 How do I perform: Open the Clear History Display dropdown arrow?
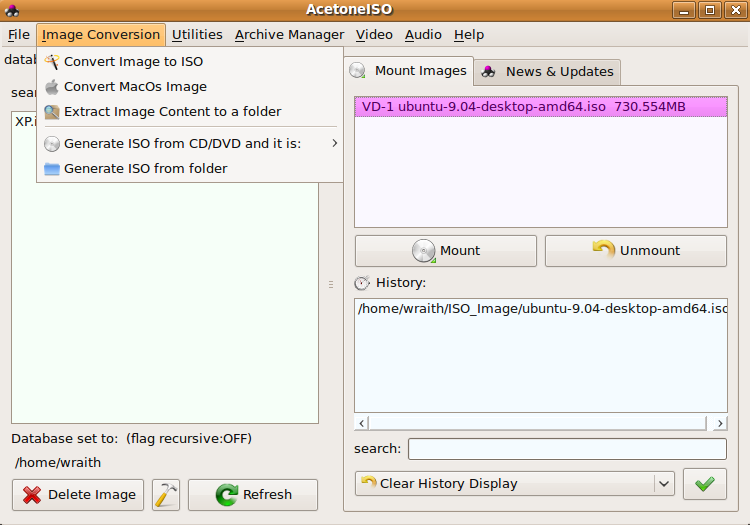pyautogui.click(x=664, y=484)
